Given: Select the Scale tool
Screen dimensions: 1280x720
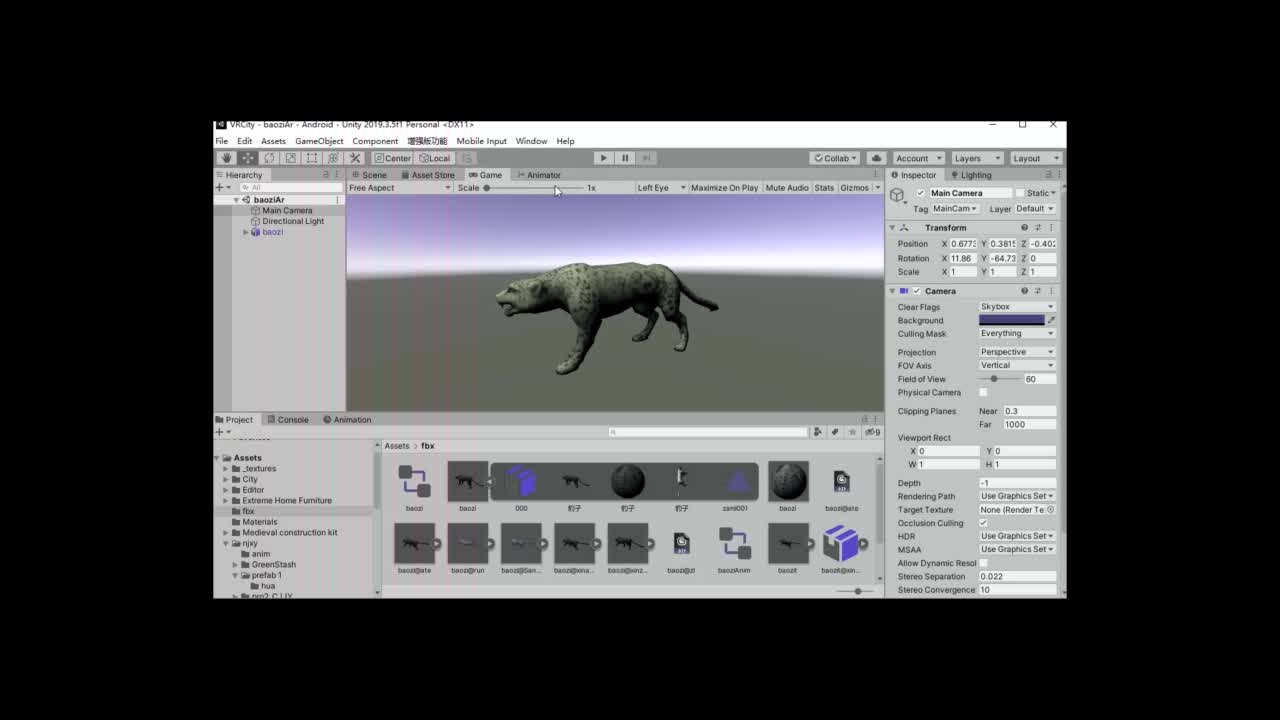Looking at the screenshot, I should (x=290, y=158).
